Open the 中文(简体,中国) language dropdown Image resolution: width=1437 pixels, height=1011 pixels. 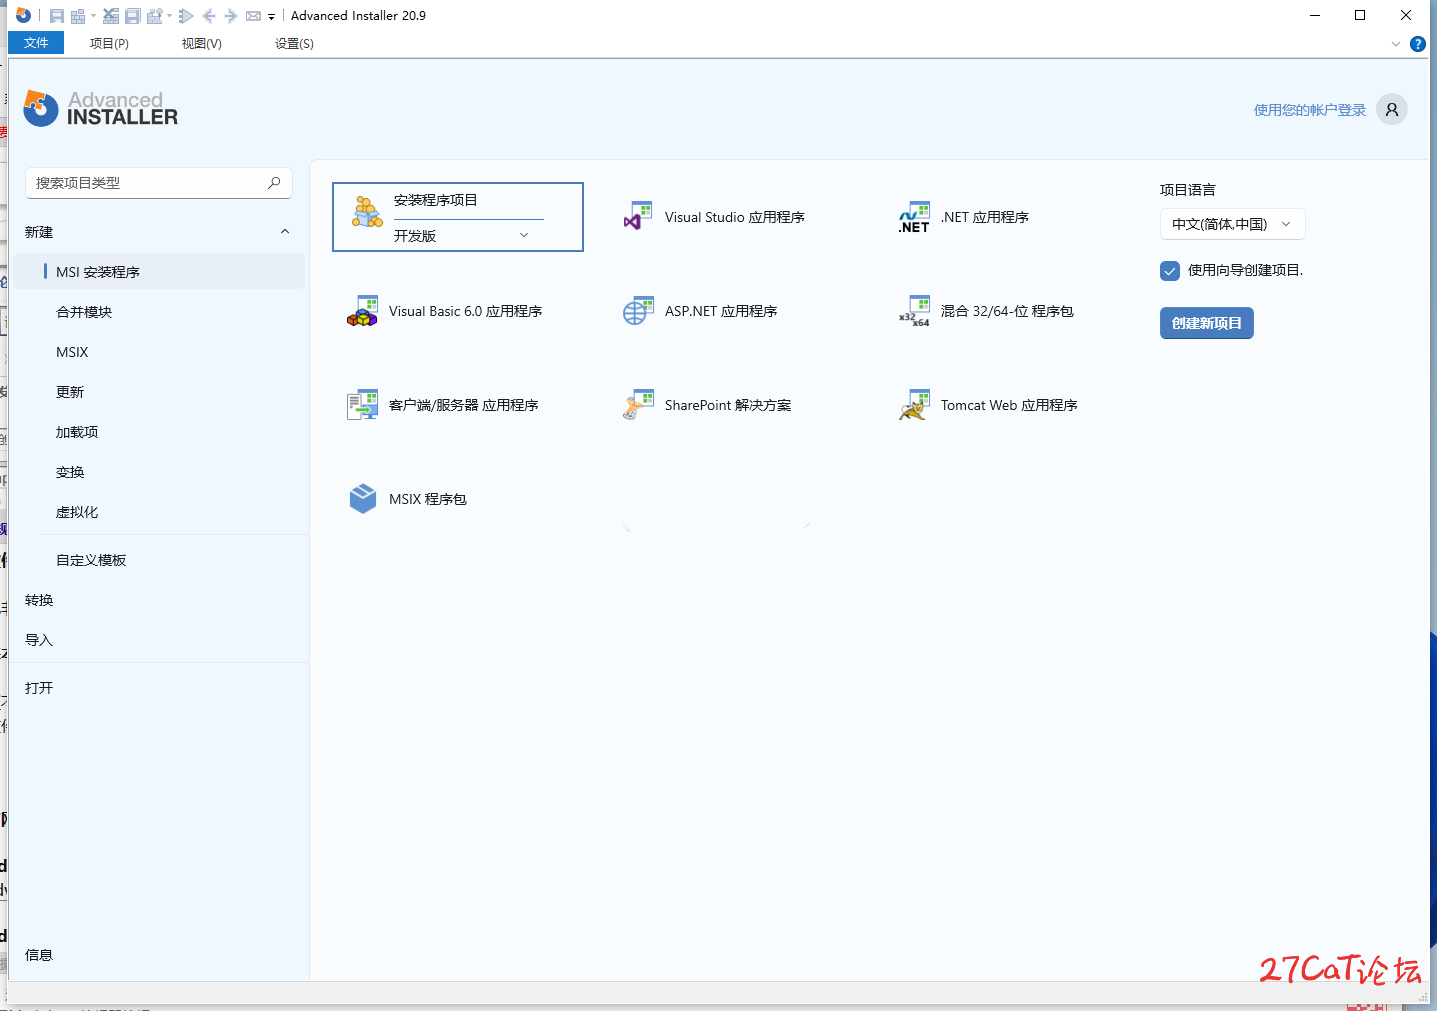click(x=1233, y=224)
